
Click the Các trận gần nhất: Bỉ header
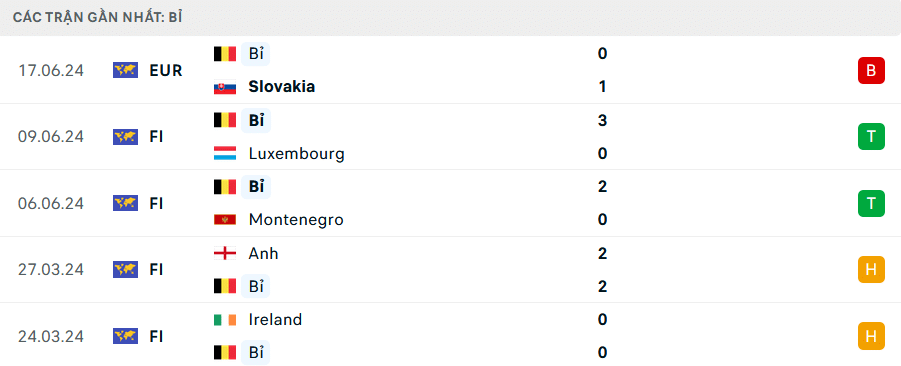[98, 17]
